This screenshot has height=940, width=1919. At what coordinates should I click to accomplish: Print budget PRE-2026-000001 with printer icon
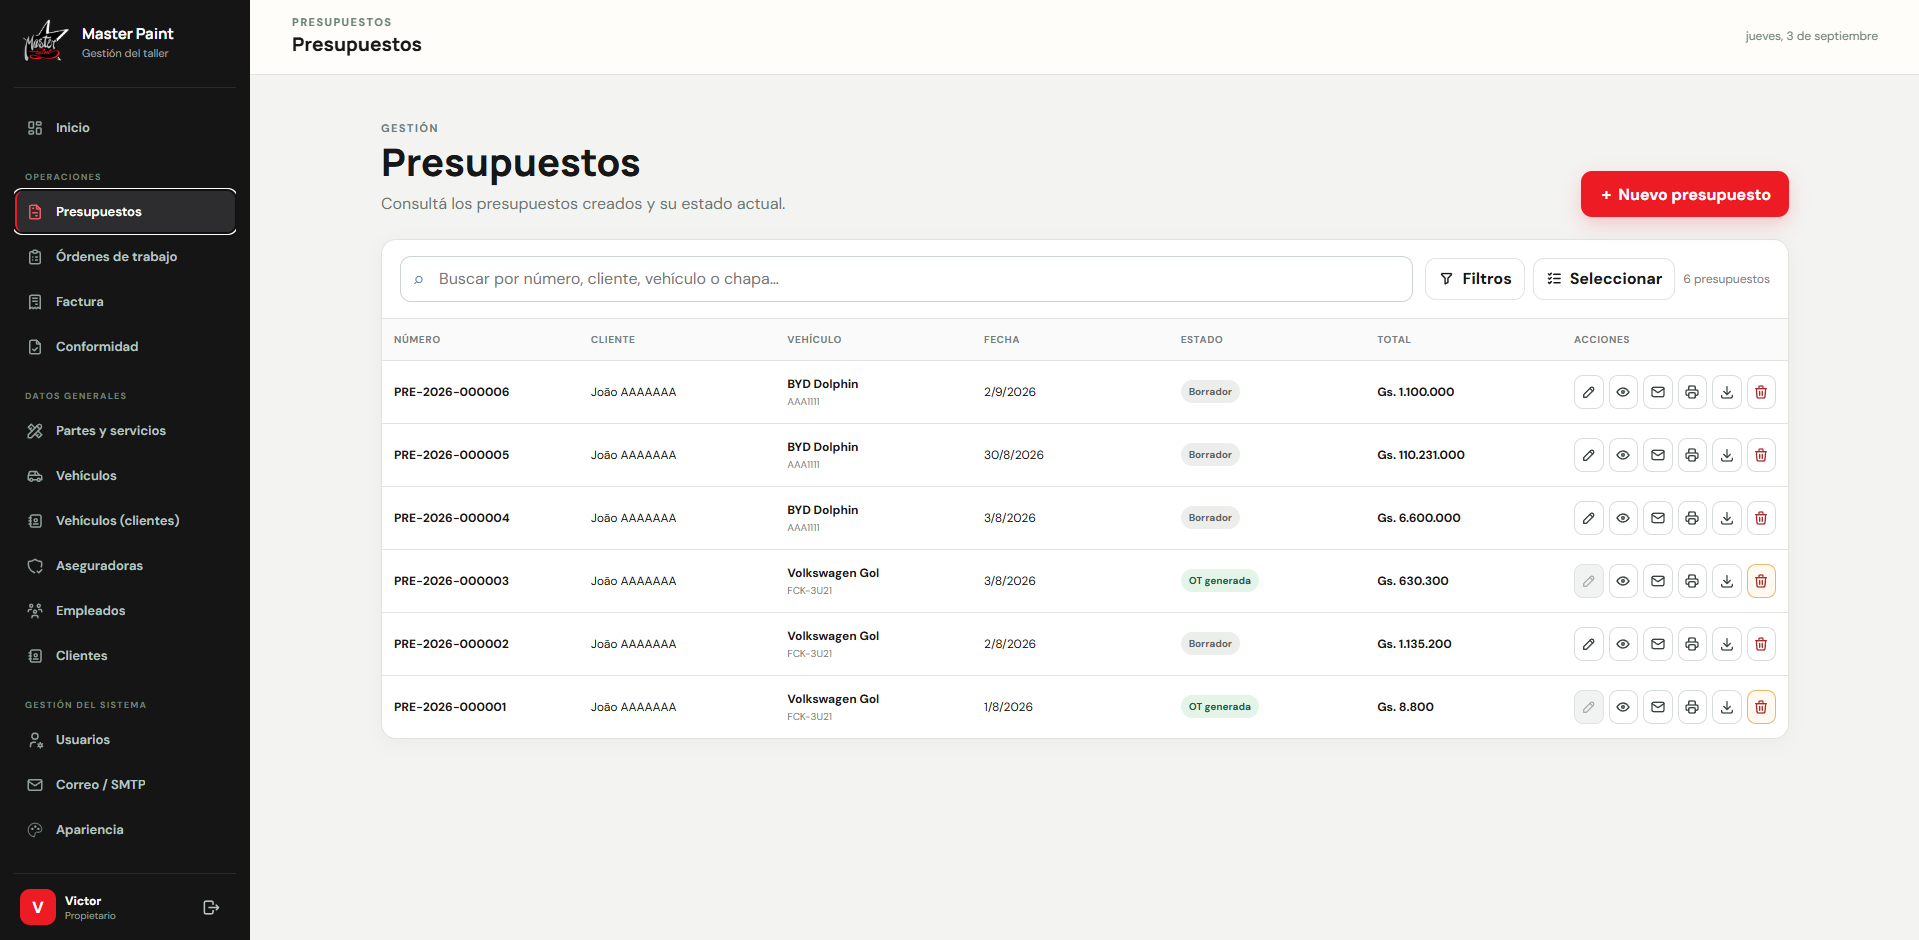tap(1692, 707)
